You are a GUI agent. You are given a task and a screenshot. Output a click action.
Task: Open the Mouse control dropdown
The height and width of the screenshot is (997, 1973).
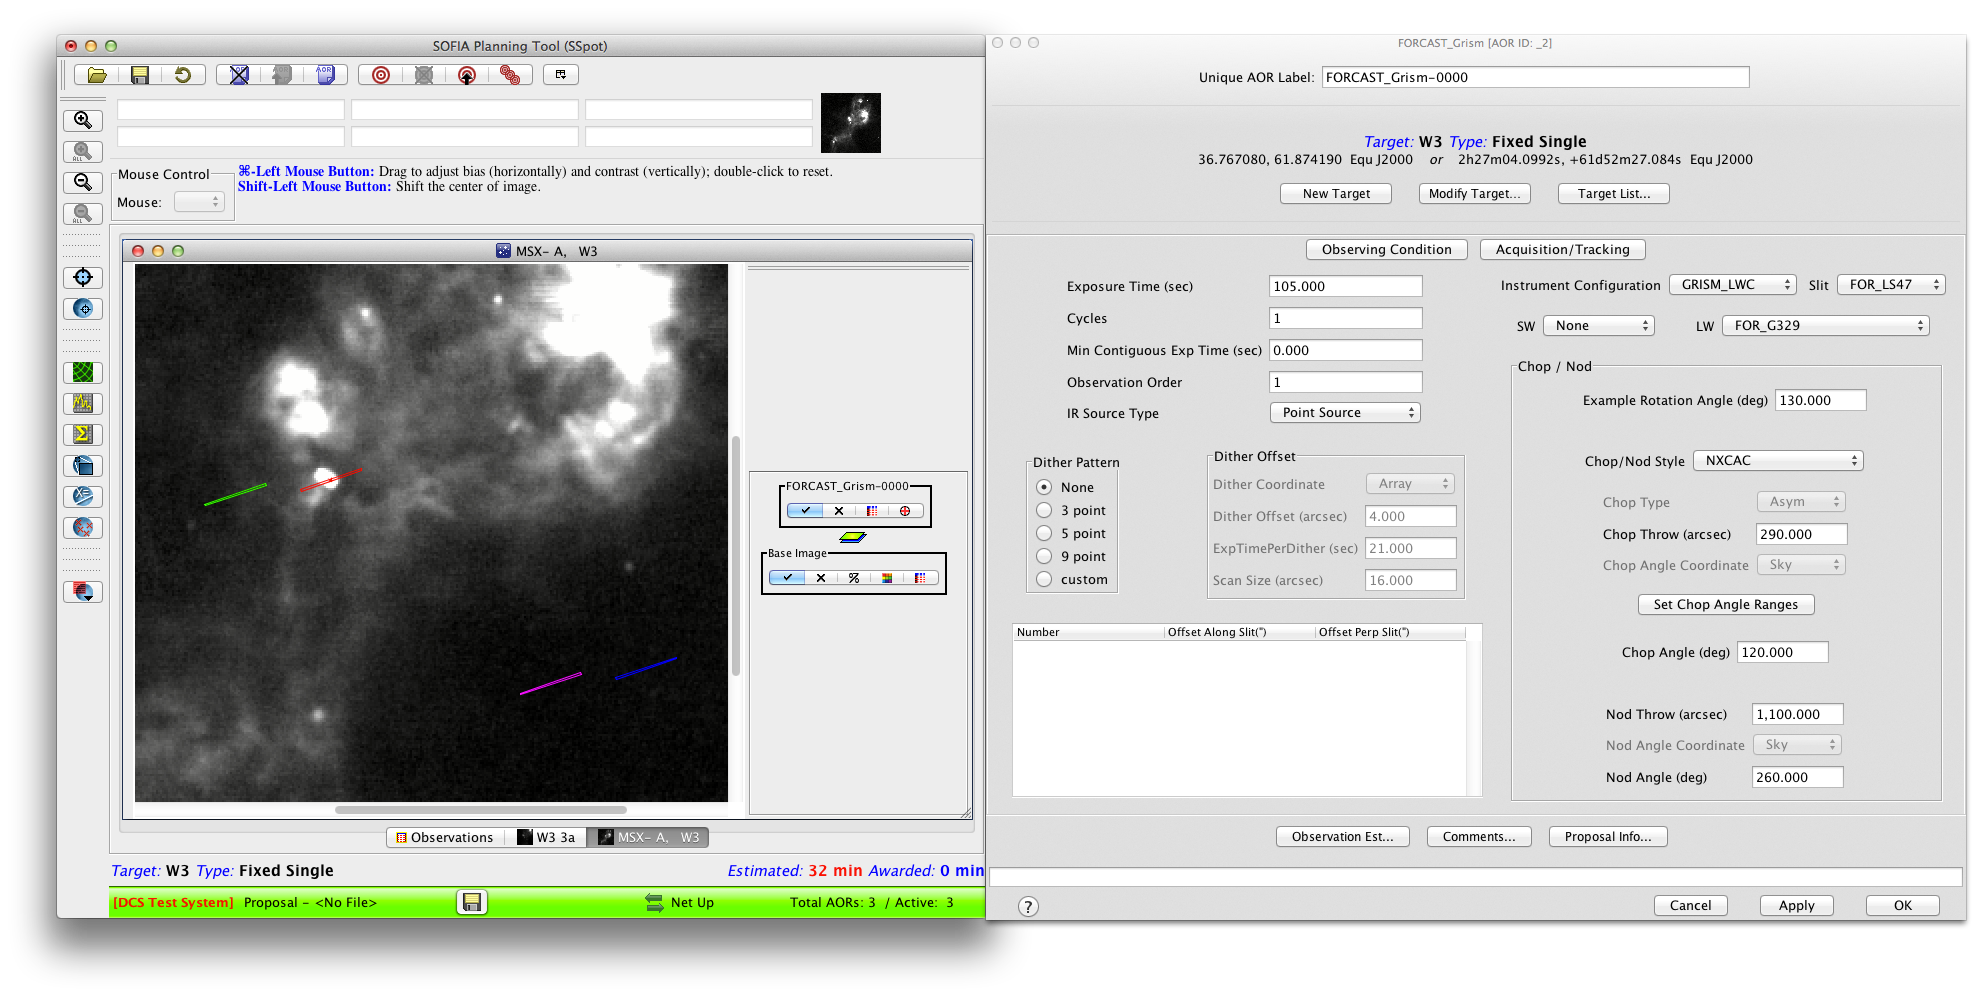point(199,203)
